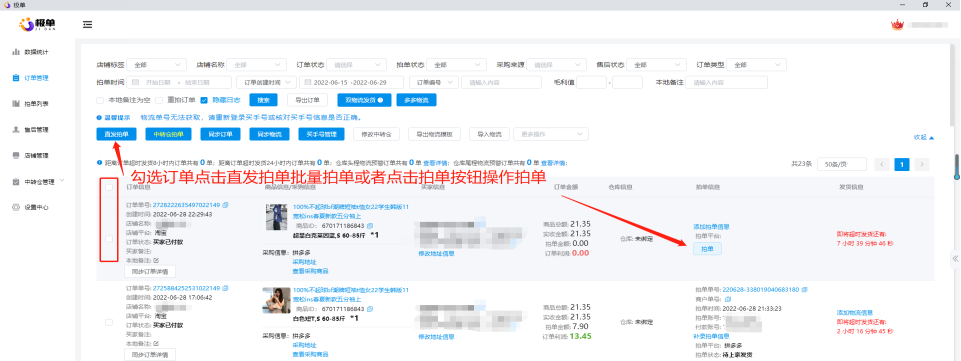
Task: Click 添加拍单信息 link
Action: click(x=711, y=227)
